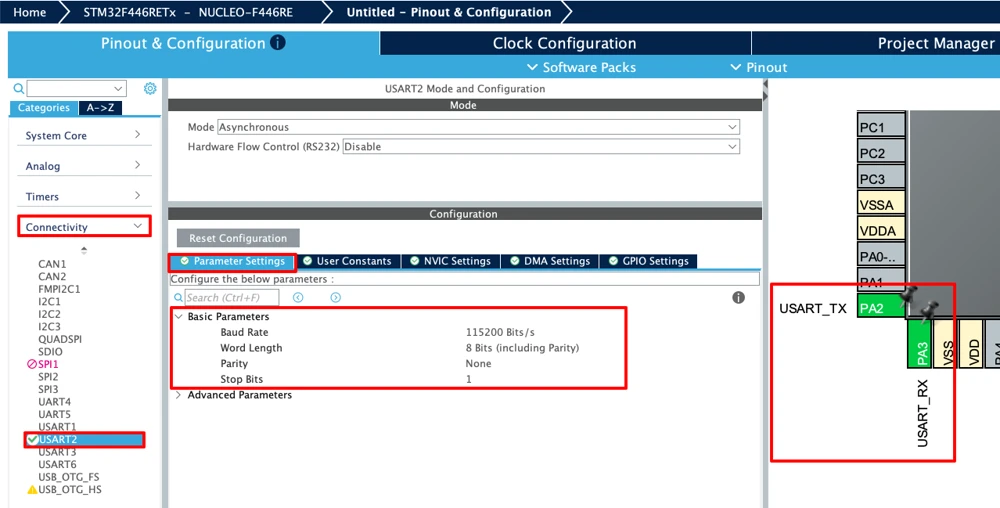Image resolution: width=1000 pixels, height=508 pixels.
Task: Open the User Constants tab
Action: pos(348,261)
